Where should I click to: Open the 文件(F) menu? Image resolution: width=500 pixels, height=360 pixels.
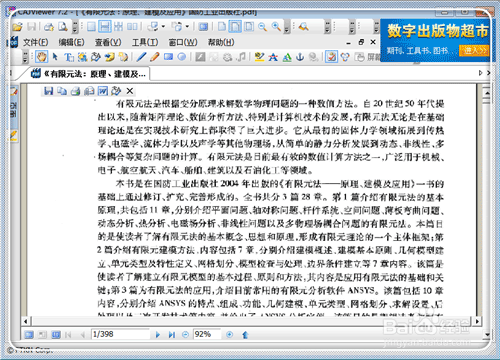point(36,42)
